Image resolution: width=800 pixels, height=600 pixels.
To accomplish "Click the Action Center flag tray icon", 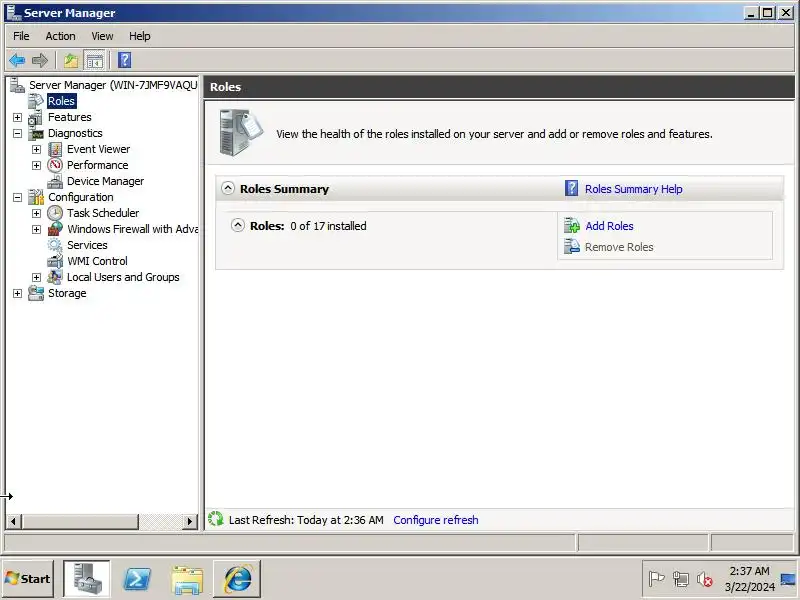I will point(656,579).
